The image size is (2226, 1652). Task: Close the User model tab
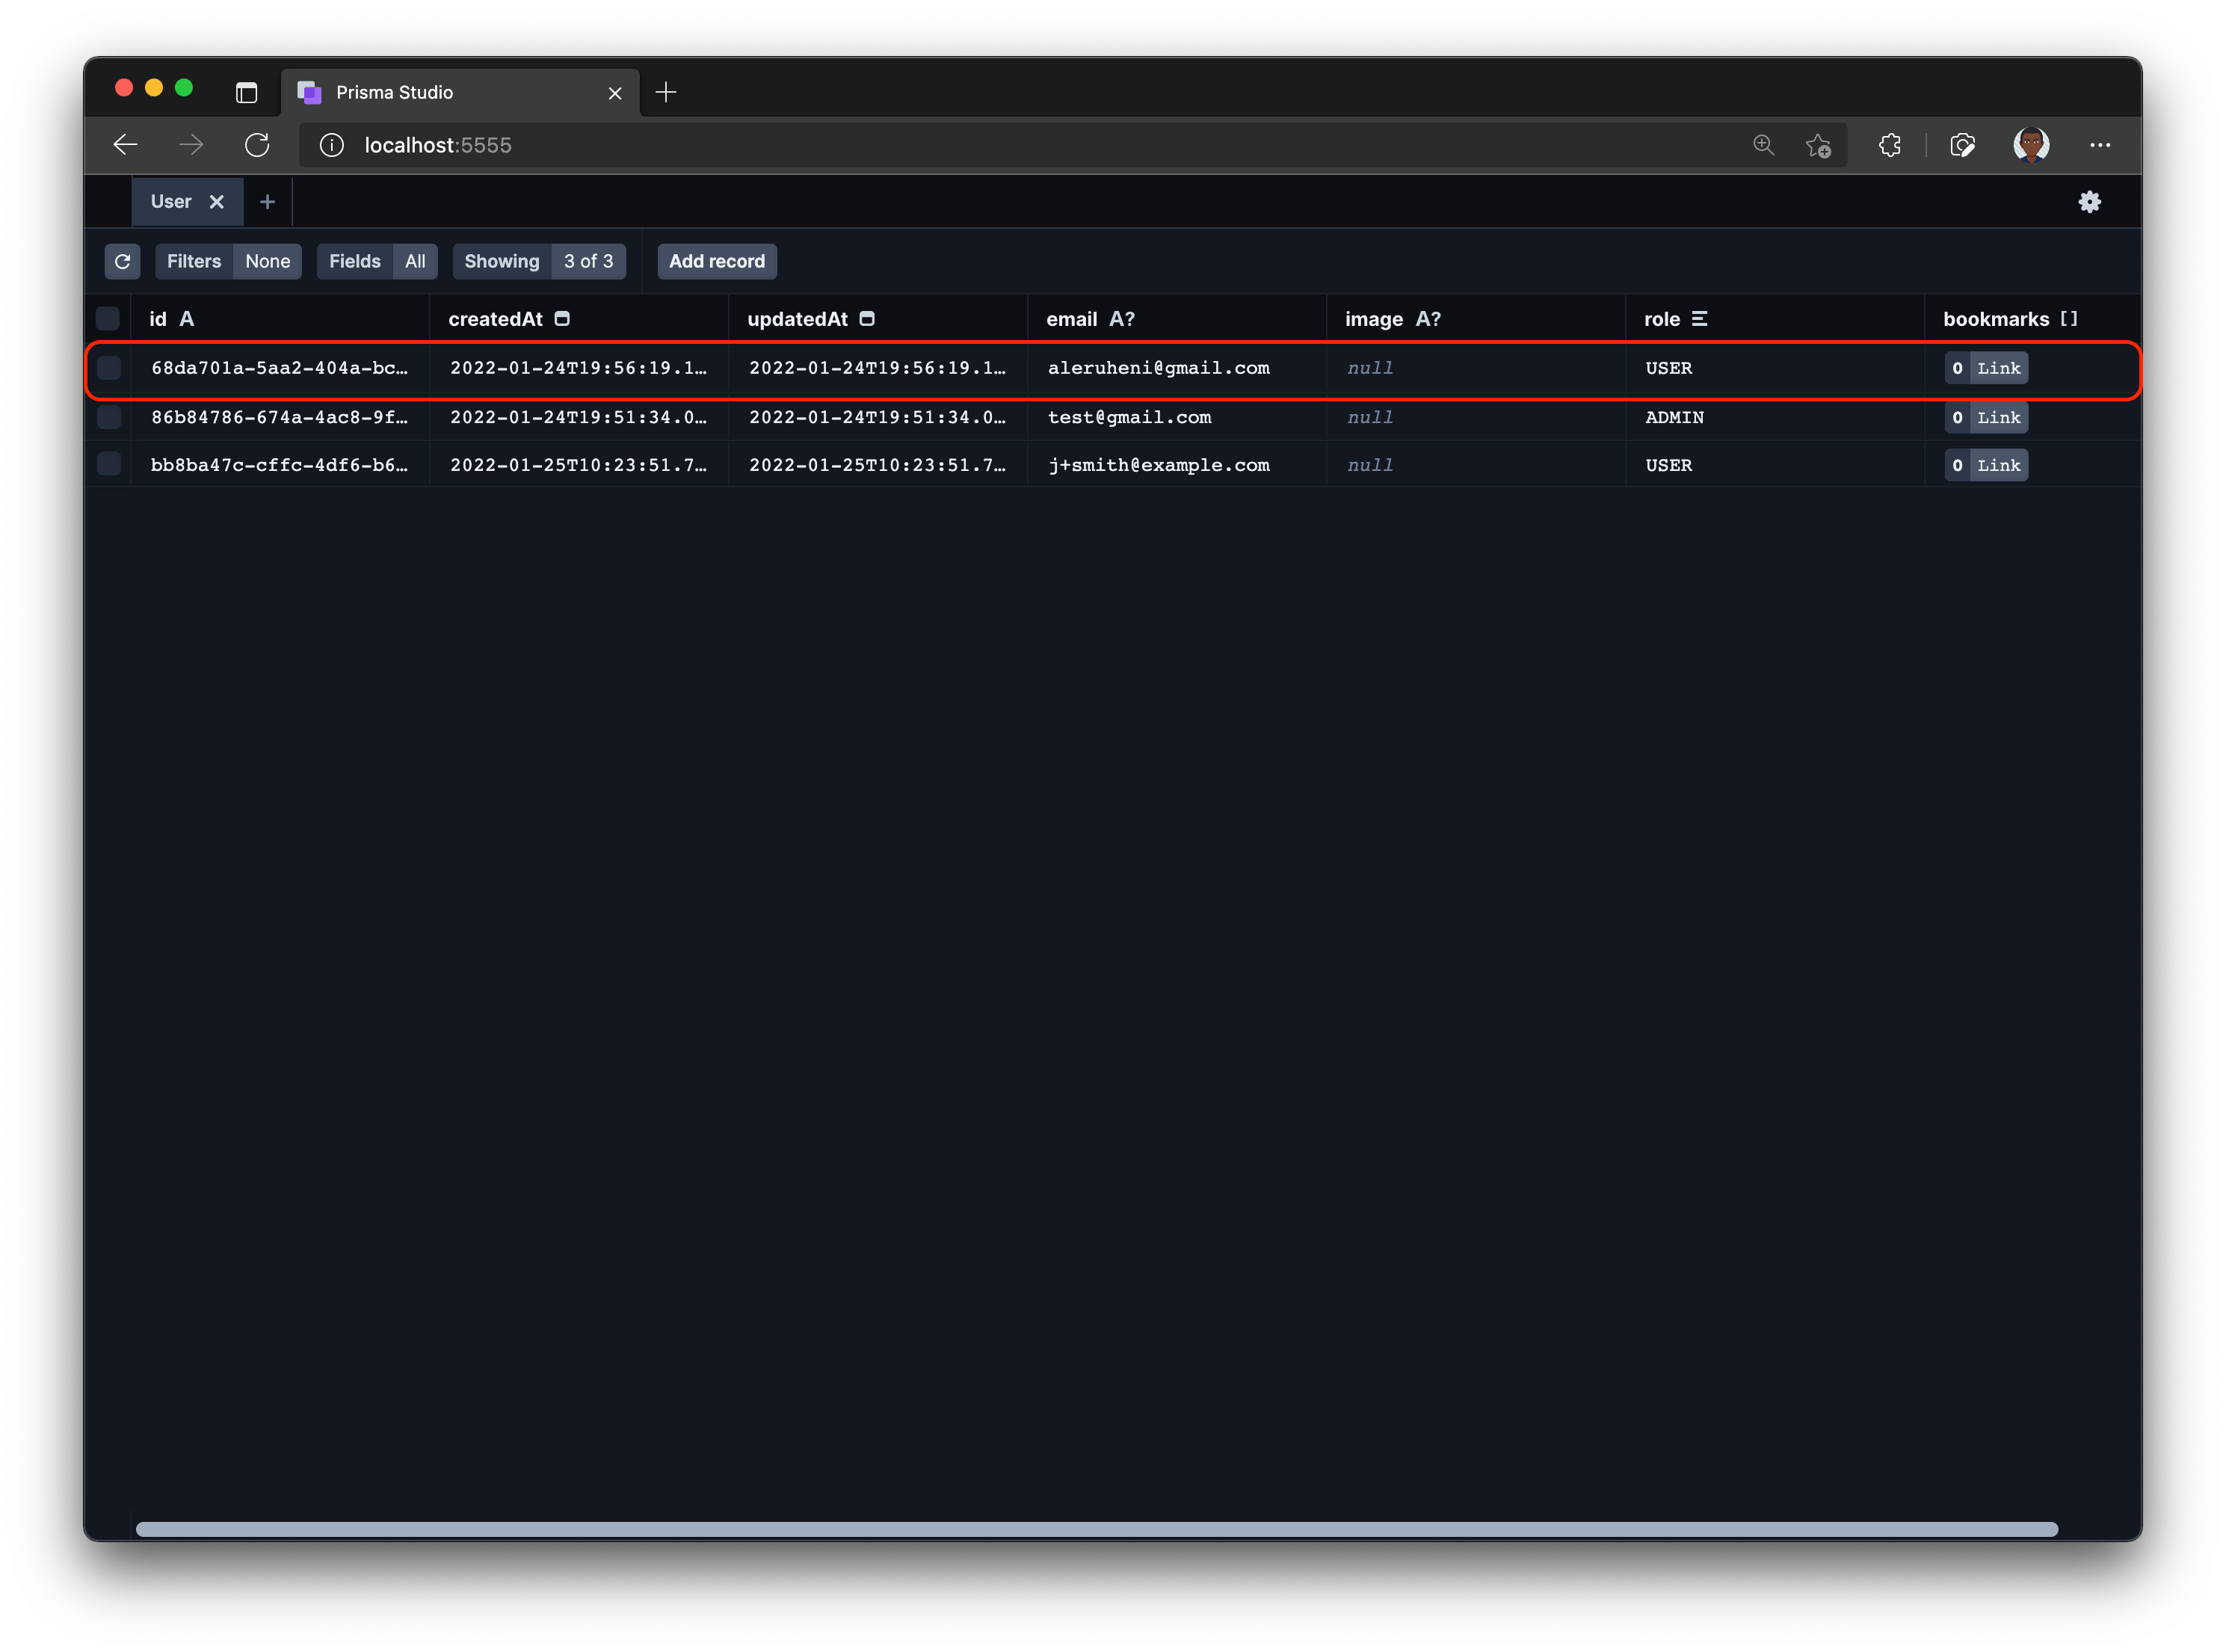[216, 202]
